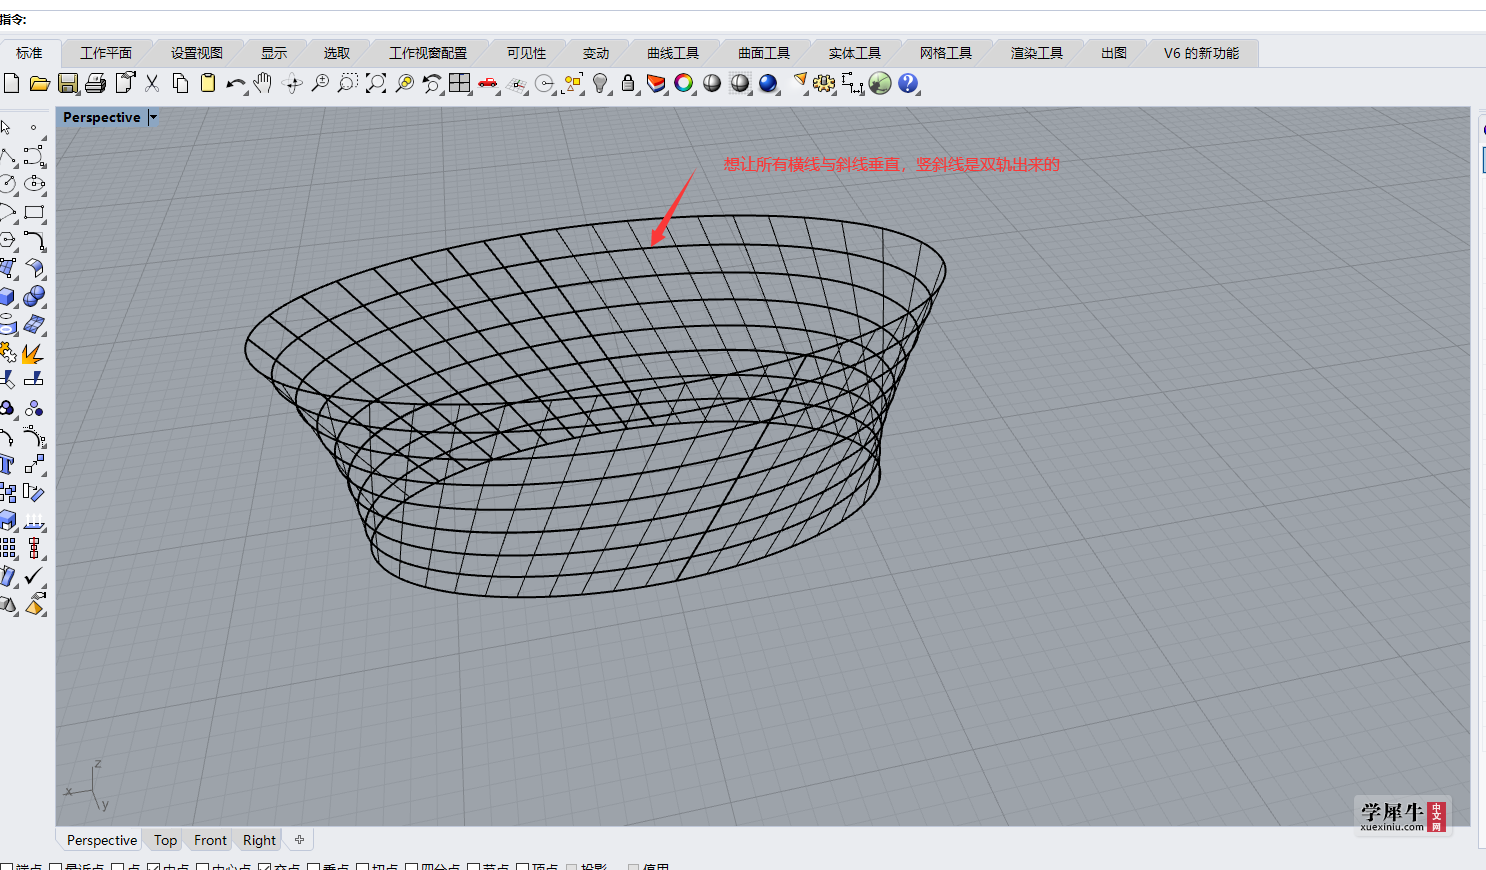This screenshot has height=870, width=1486.
Task: Paste from clipboard using the clipboard icon
Action: (x=208, y=83)
